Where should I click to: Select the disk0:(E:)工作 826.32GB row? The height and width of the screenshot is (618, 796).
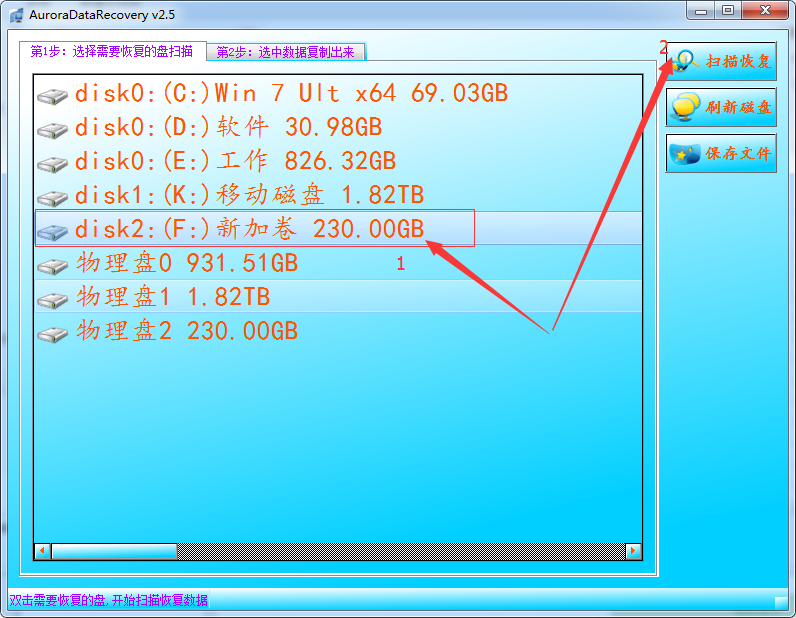click(x=338, y=161)
